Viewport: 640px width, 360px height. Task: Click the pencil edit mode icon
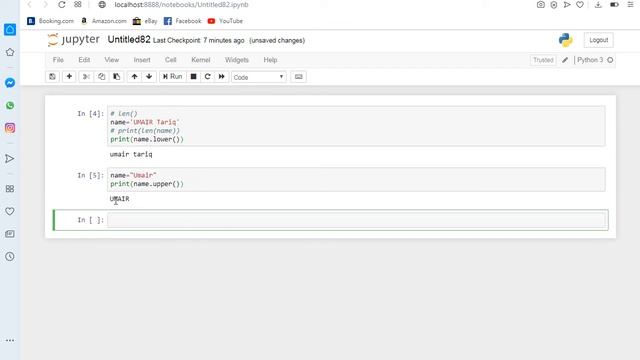coord(565,60)
